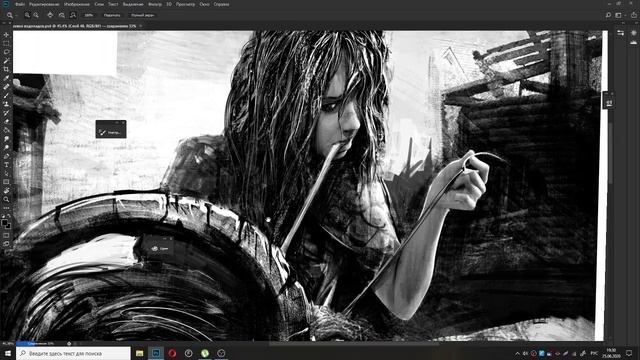Viewport: 640px width, 360px height.
Task: Open the Слои menu
Action: coord(99,4)
